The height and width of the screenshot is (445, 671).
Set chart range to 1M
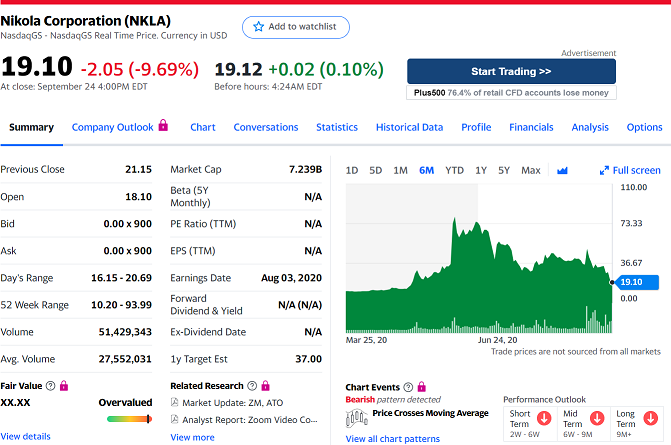[401, 171]
